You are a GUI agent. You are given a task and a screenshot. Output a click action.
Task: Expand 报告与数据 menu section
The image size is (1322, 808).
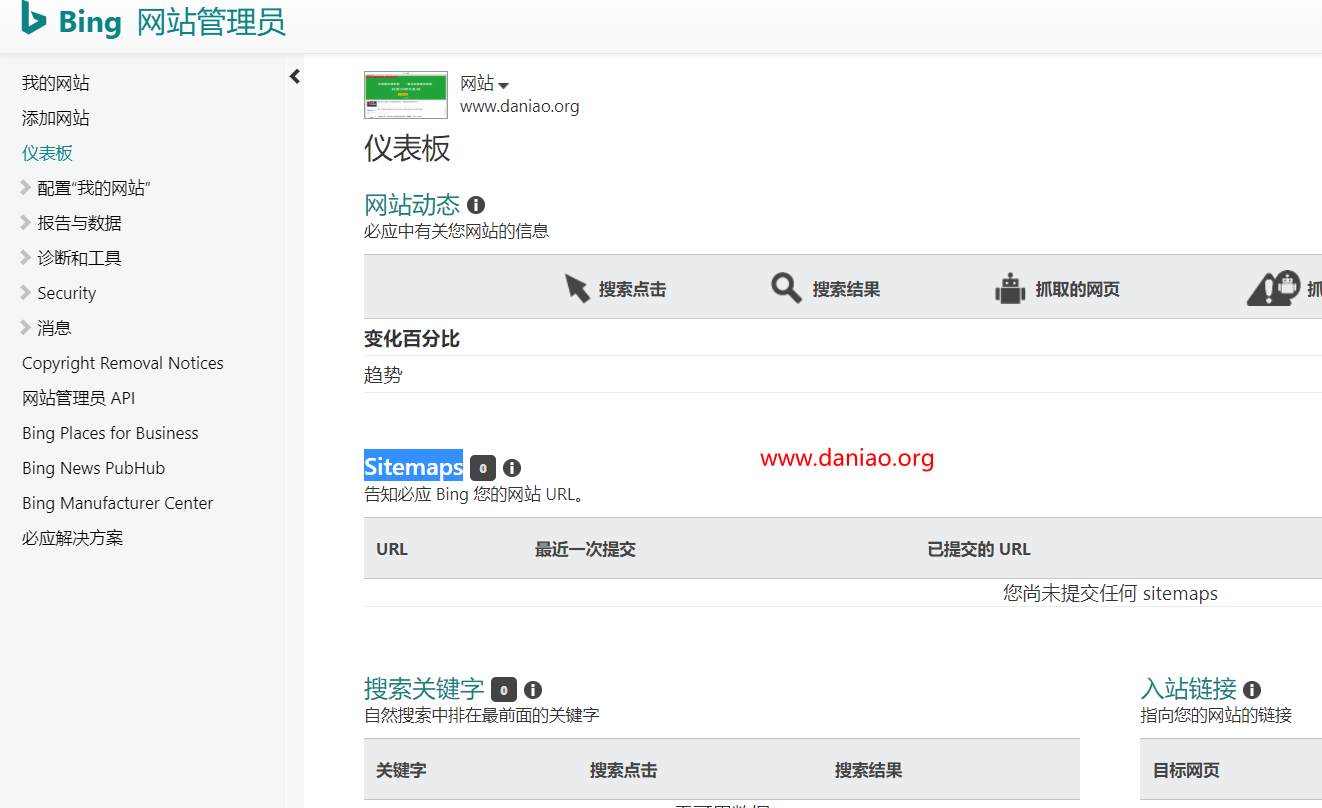tap(71, 223)
